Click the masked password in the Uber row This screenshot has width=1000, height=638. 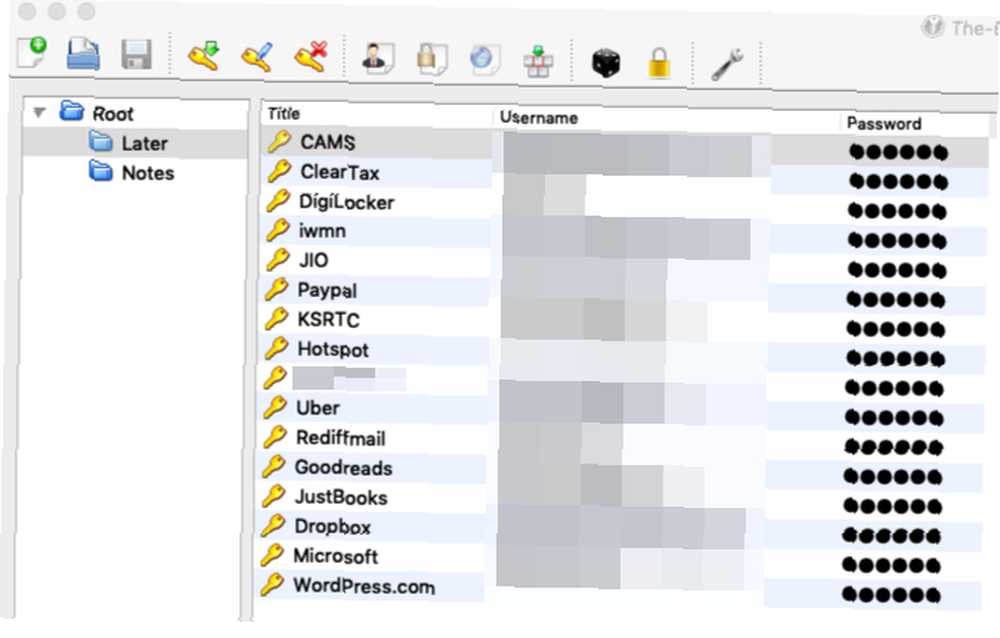coord(894,418)
